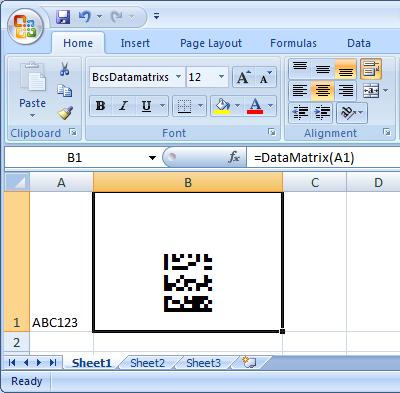Select row 2 header
This screenshot has width=400, height=393.
tap(17, 342)
